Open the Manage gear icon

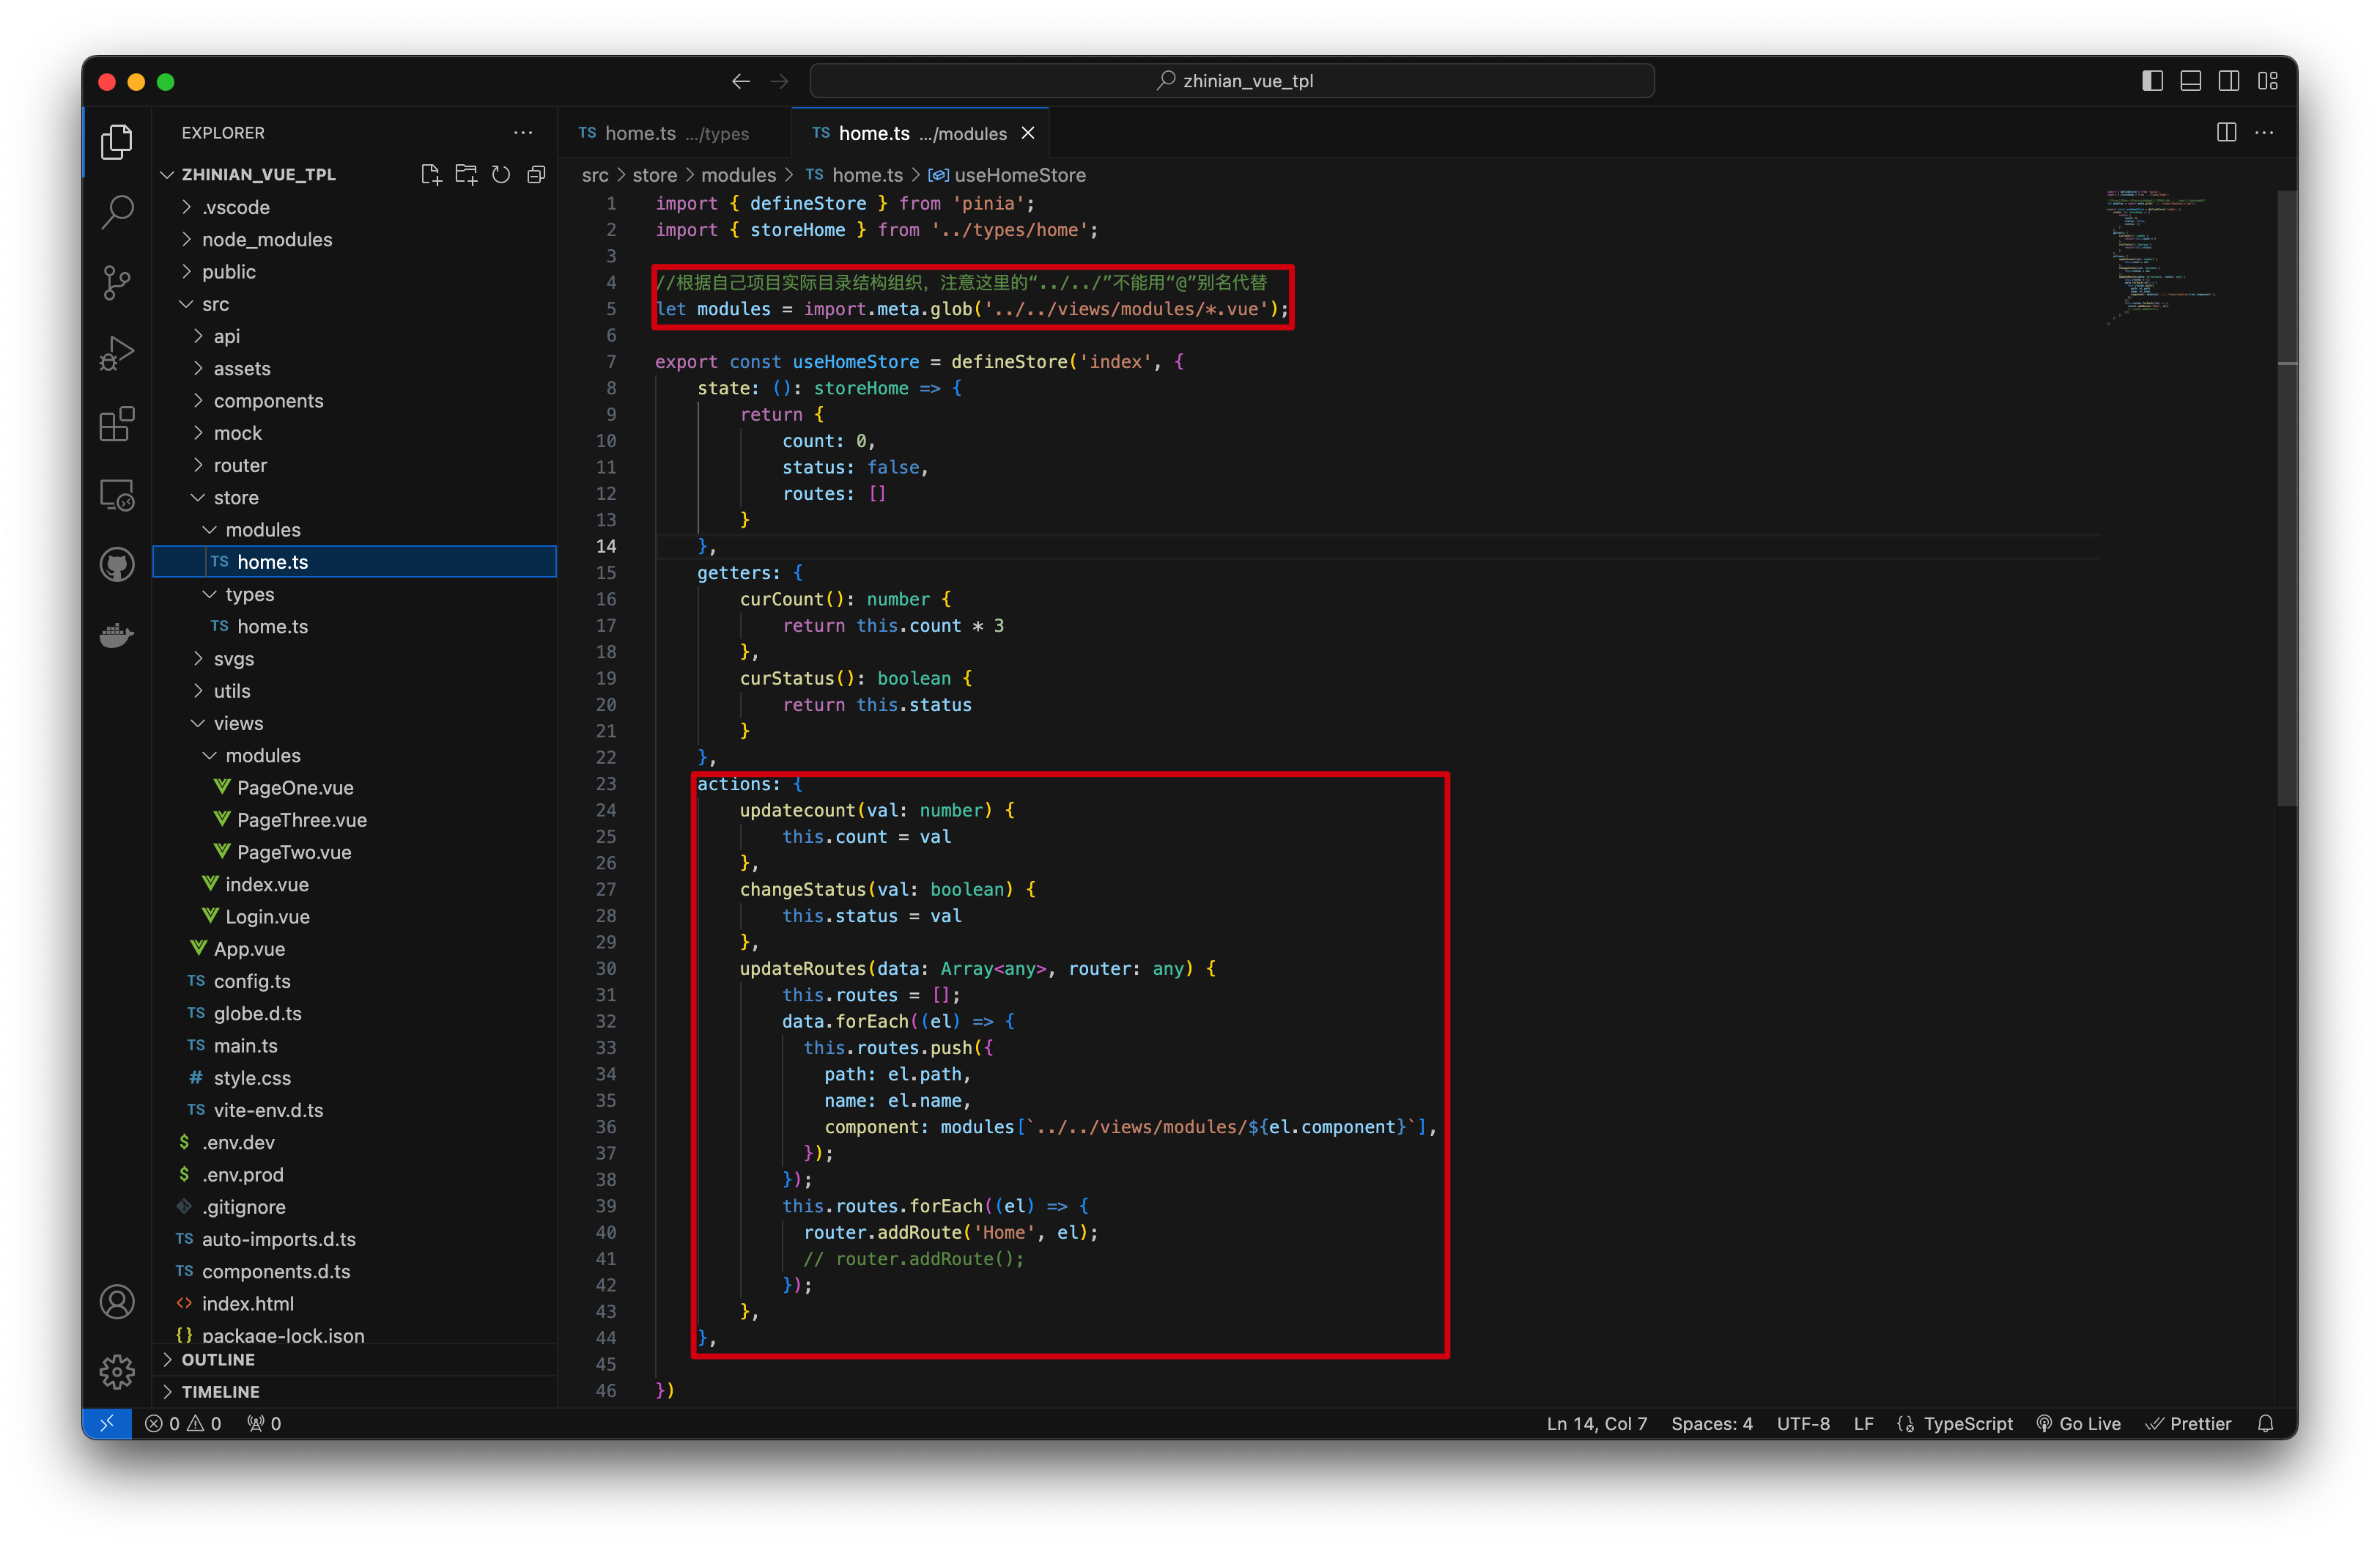coord(117,1372)
